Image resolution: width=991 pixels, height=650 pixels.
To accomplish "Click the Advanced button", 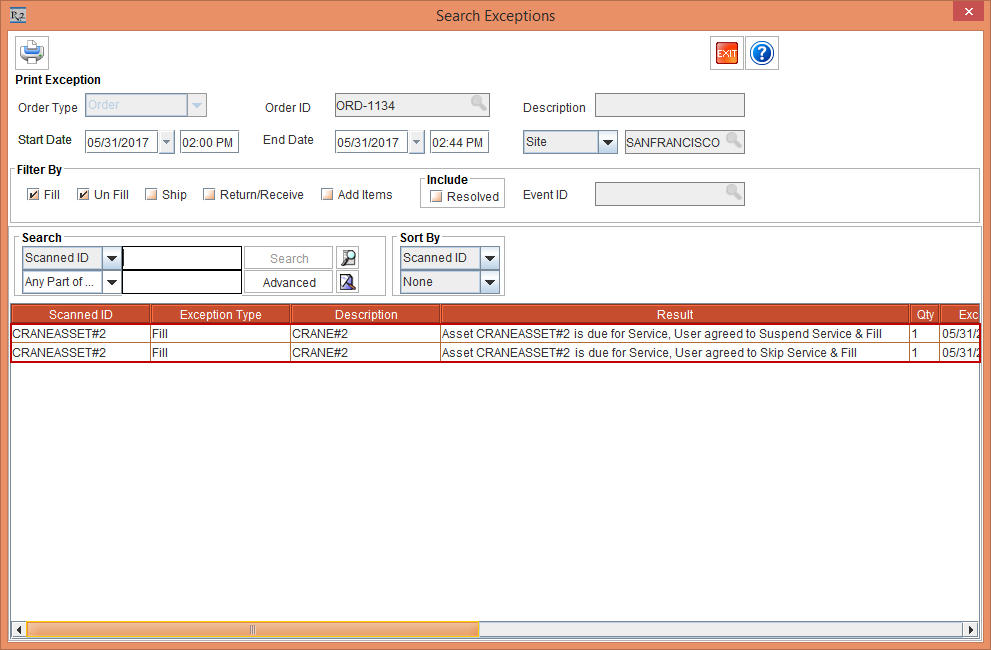I will [289, 282].
